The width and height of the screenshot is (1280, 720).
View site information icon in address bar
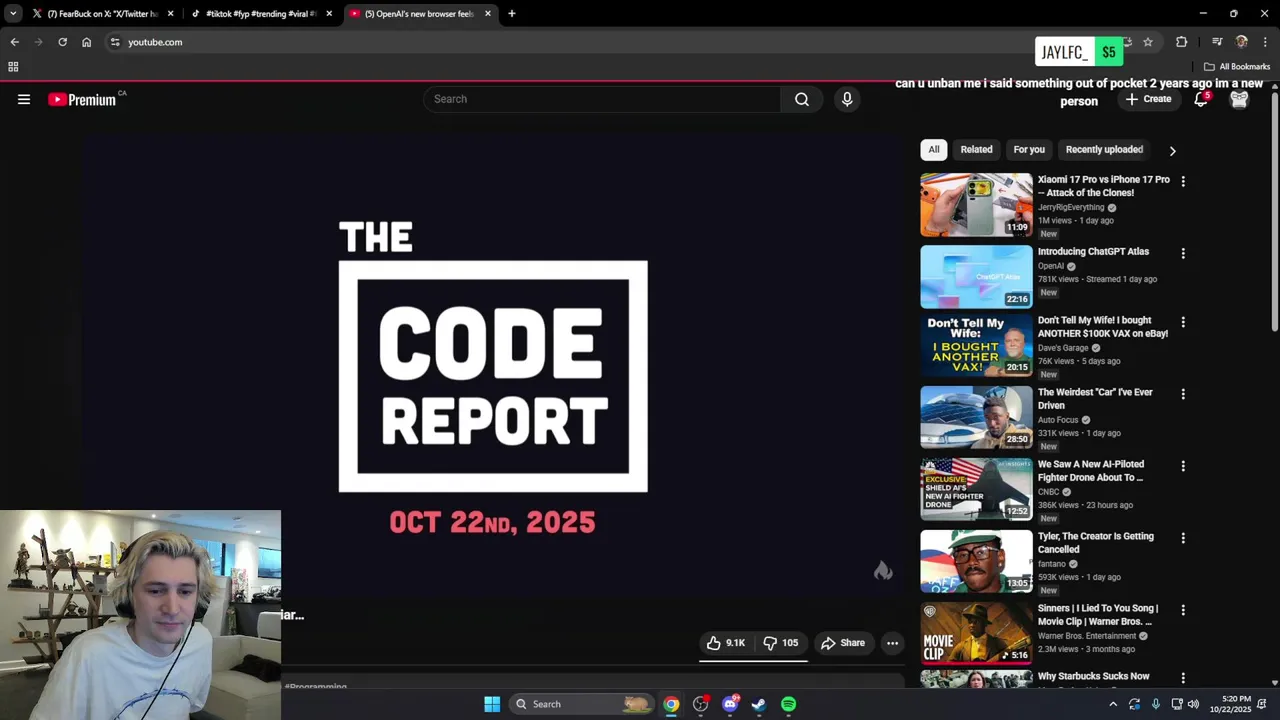click(x=115, y=42)
